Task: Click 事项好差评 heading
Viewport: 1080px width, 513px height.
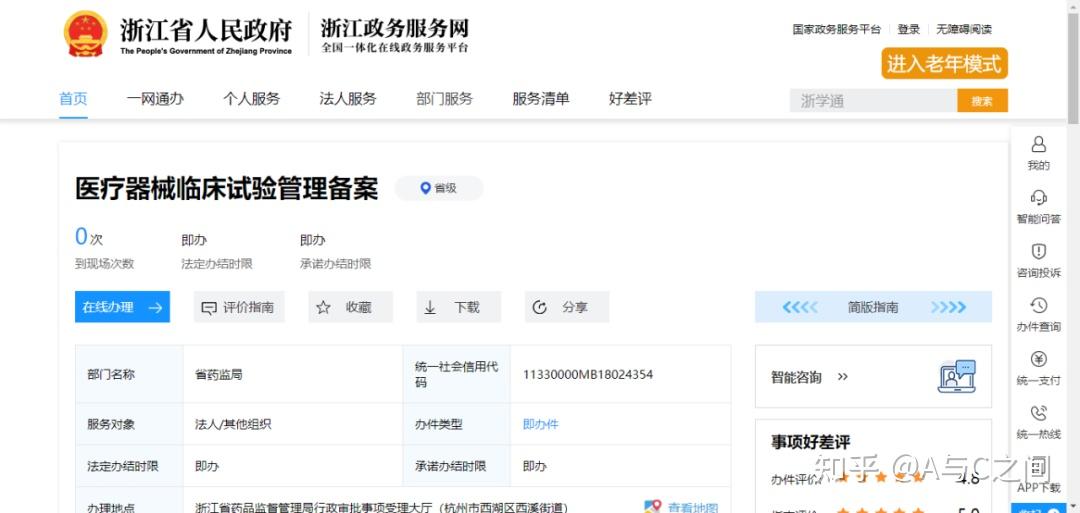Action: [811, 443]
